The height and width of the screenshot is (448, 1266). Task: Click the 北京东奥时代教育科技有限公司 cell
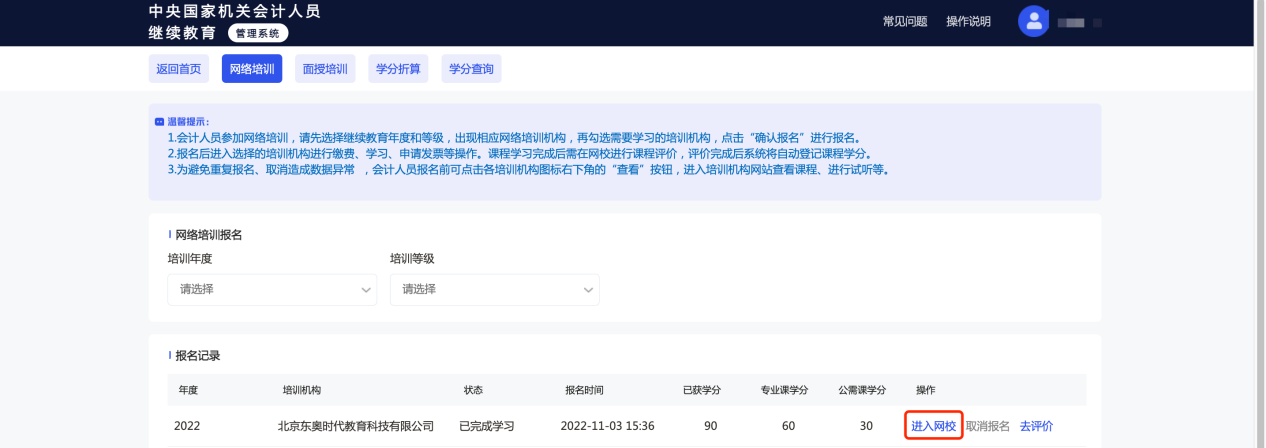point(356,426)
